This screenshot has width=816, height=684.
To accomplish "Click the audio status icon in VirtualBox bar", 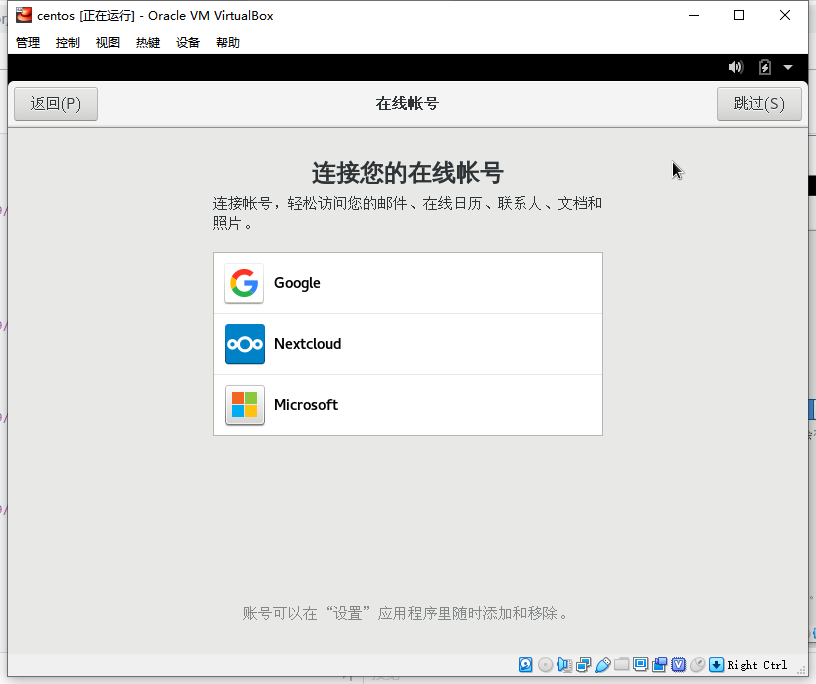I will (564, 665).
